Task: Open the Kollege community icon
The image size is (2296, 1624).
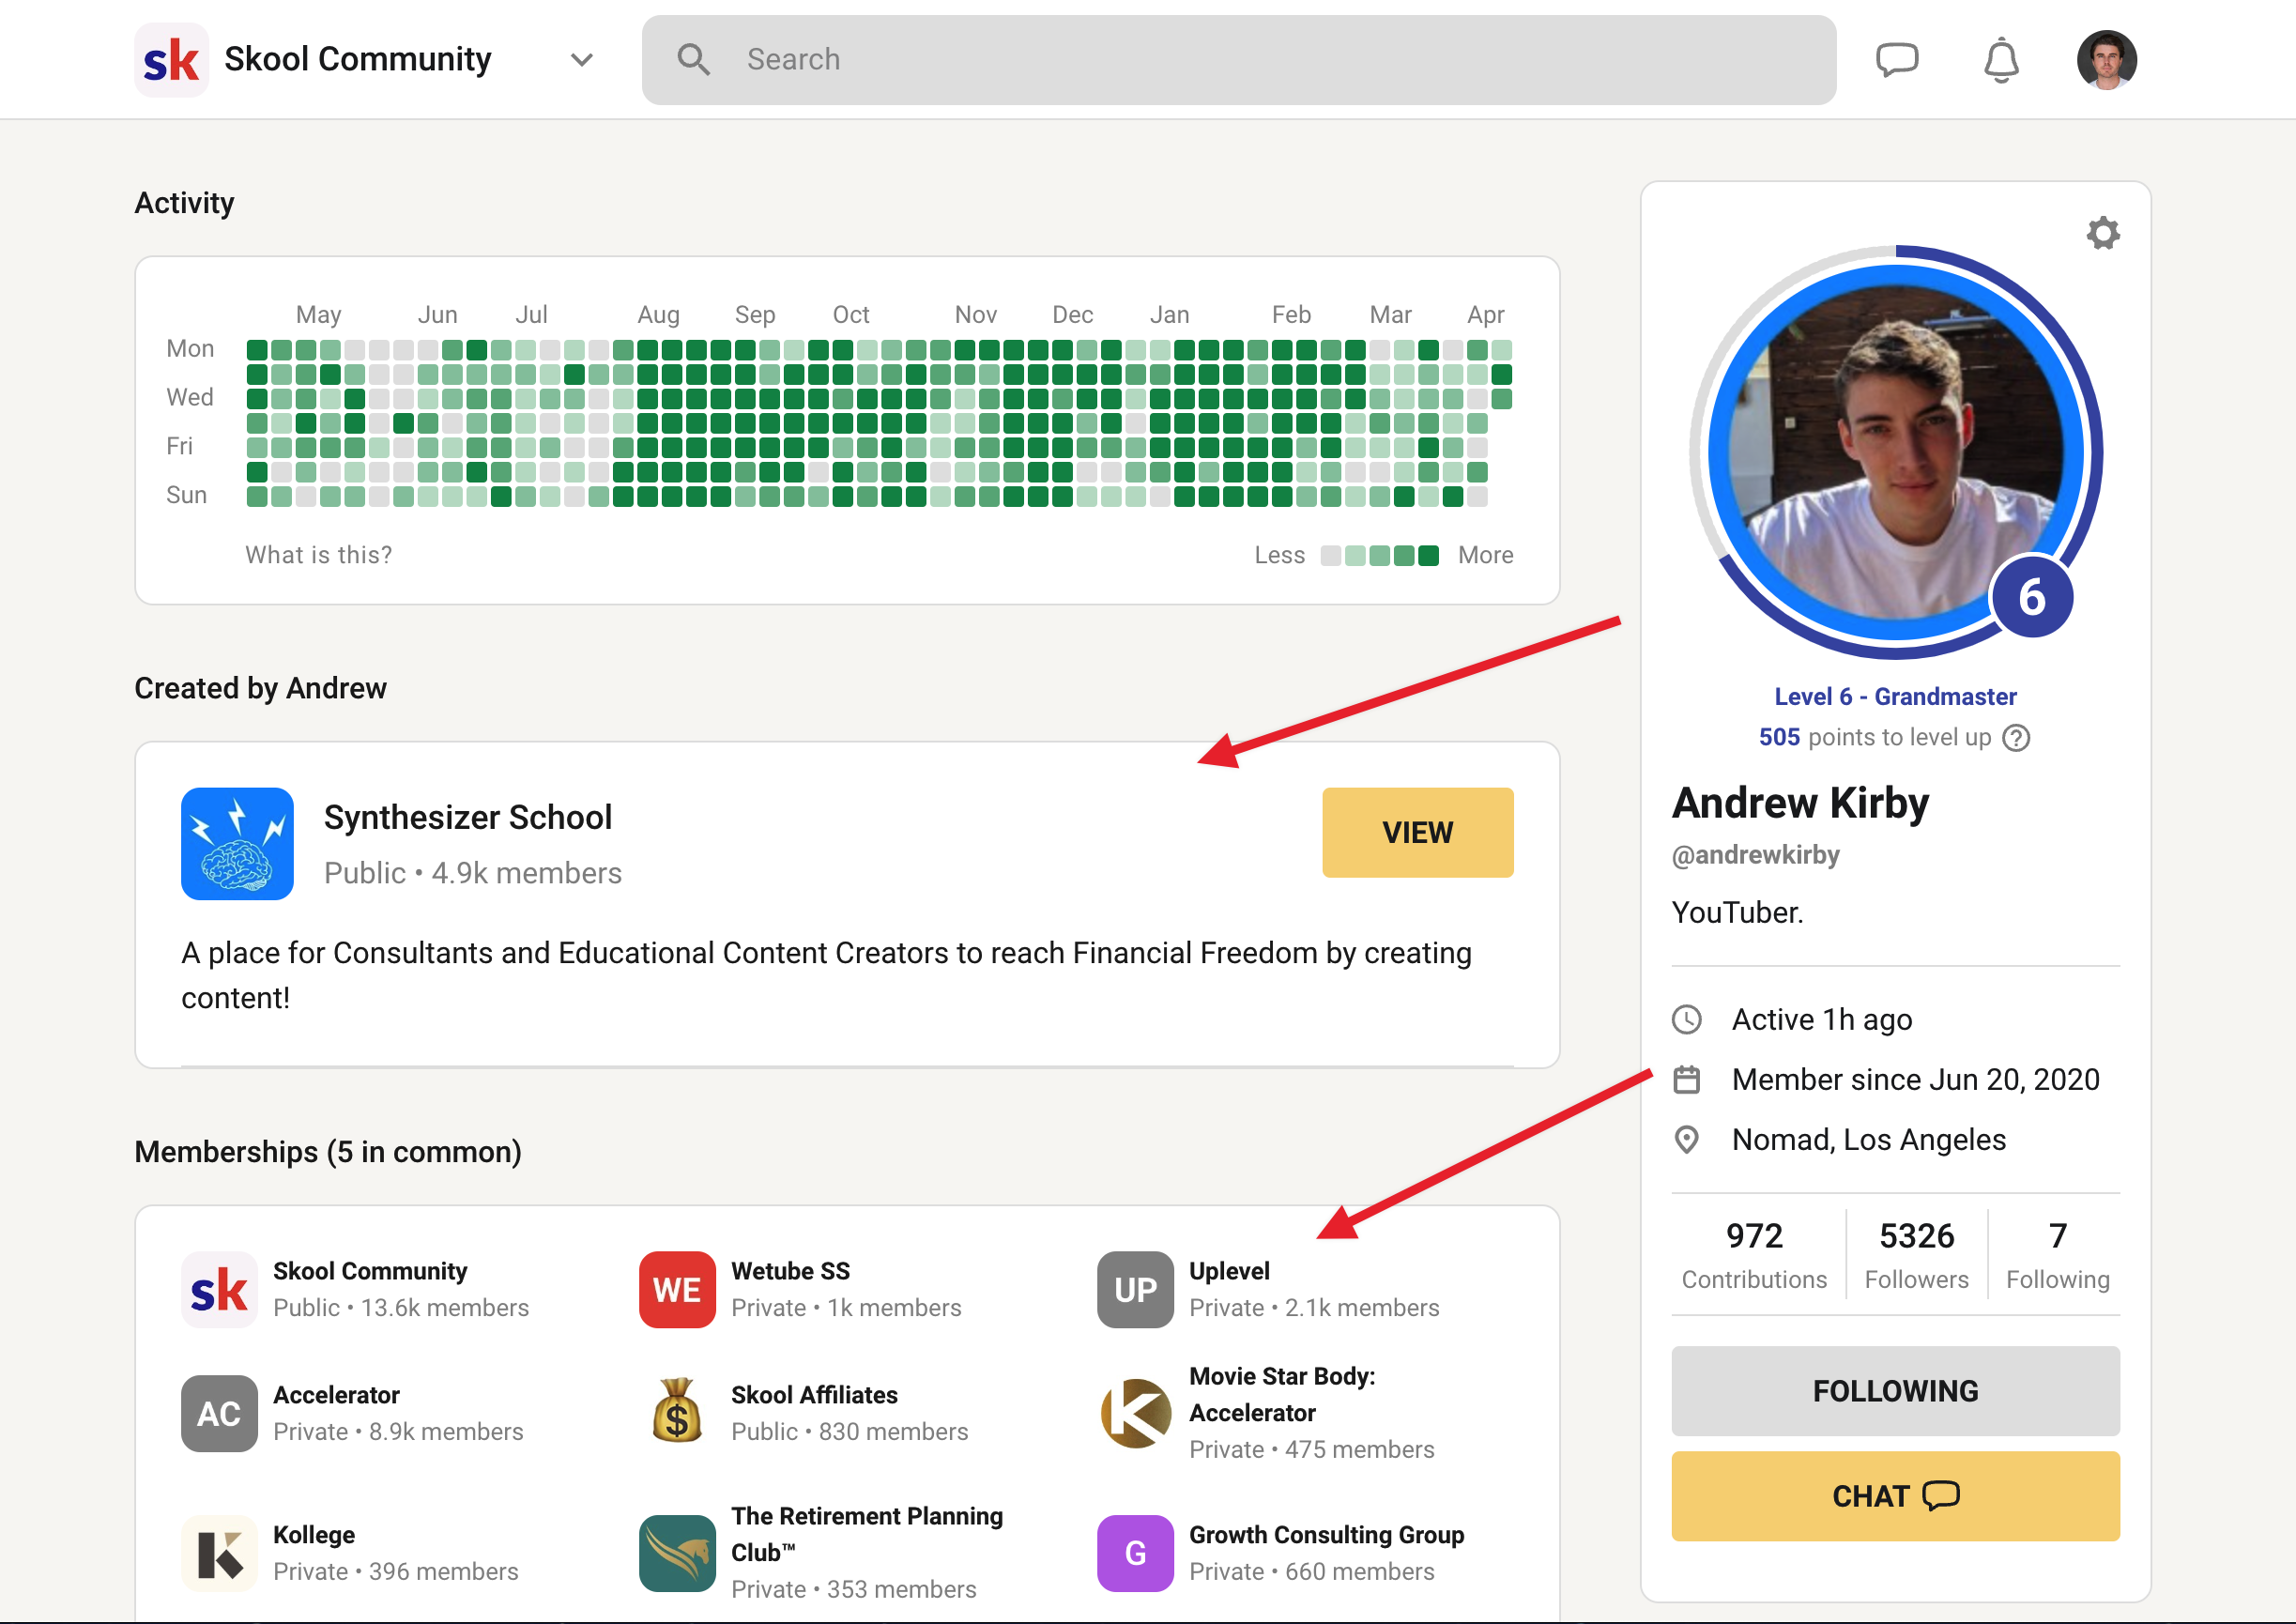Action: tap(219, 1552)
